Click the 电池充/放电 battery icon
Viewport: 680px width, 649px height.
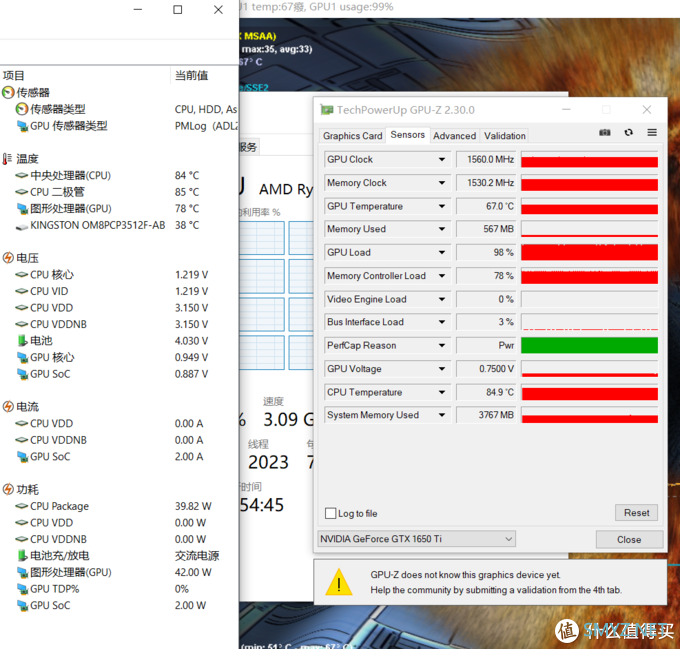coord(23,556)
